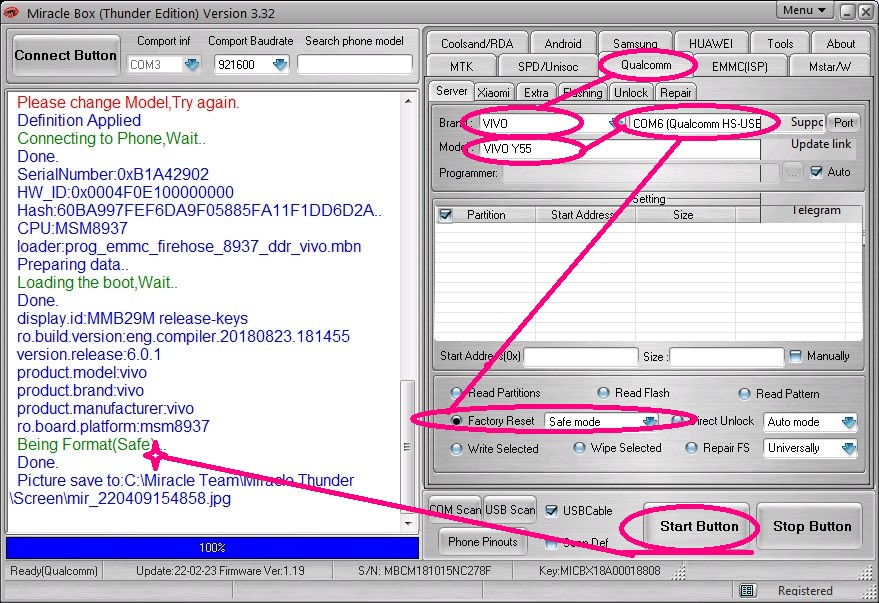Switch to the Android tab
Screen dimensions: 879x603
[x=562, y=43]
